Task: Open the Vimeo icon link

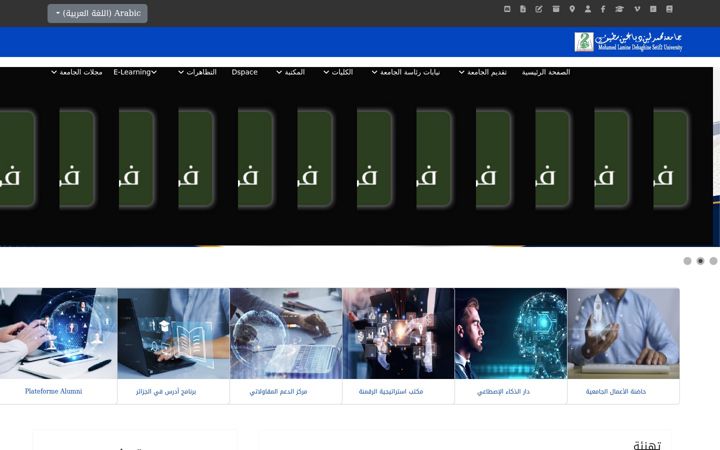Action: pyautogui.click(x=637, y=9)
